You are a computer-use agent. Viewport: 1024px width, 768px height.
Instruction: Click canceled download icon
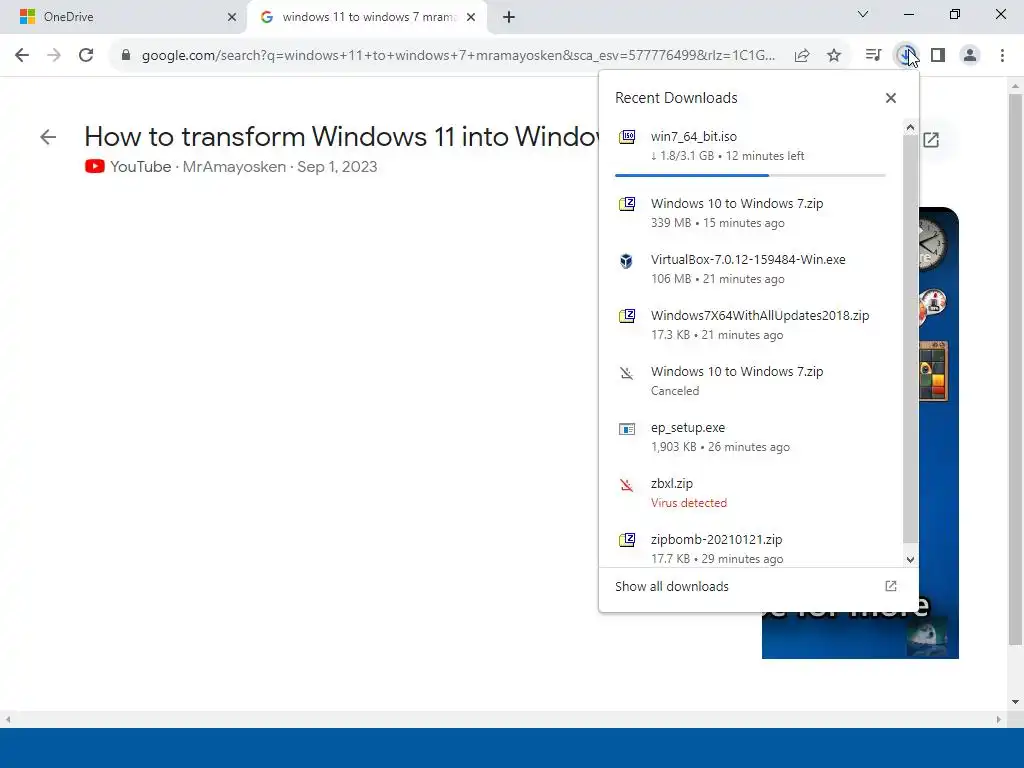(x=626, y=373)
